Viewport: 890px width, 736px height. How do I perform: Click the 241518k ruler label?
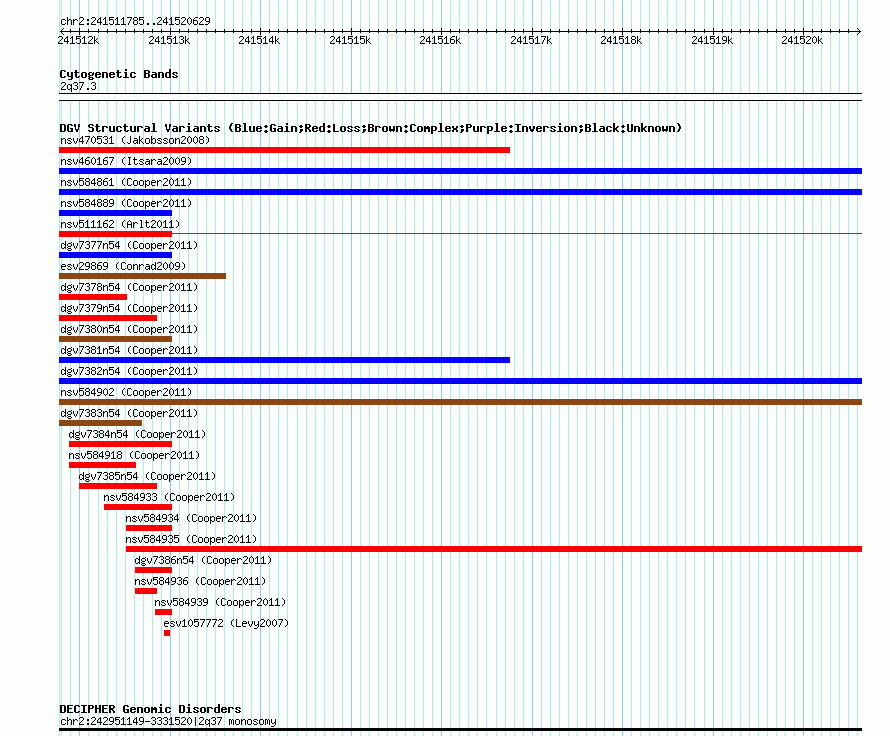622,40
